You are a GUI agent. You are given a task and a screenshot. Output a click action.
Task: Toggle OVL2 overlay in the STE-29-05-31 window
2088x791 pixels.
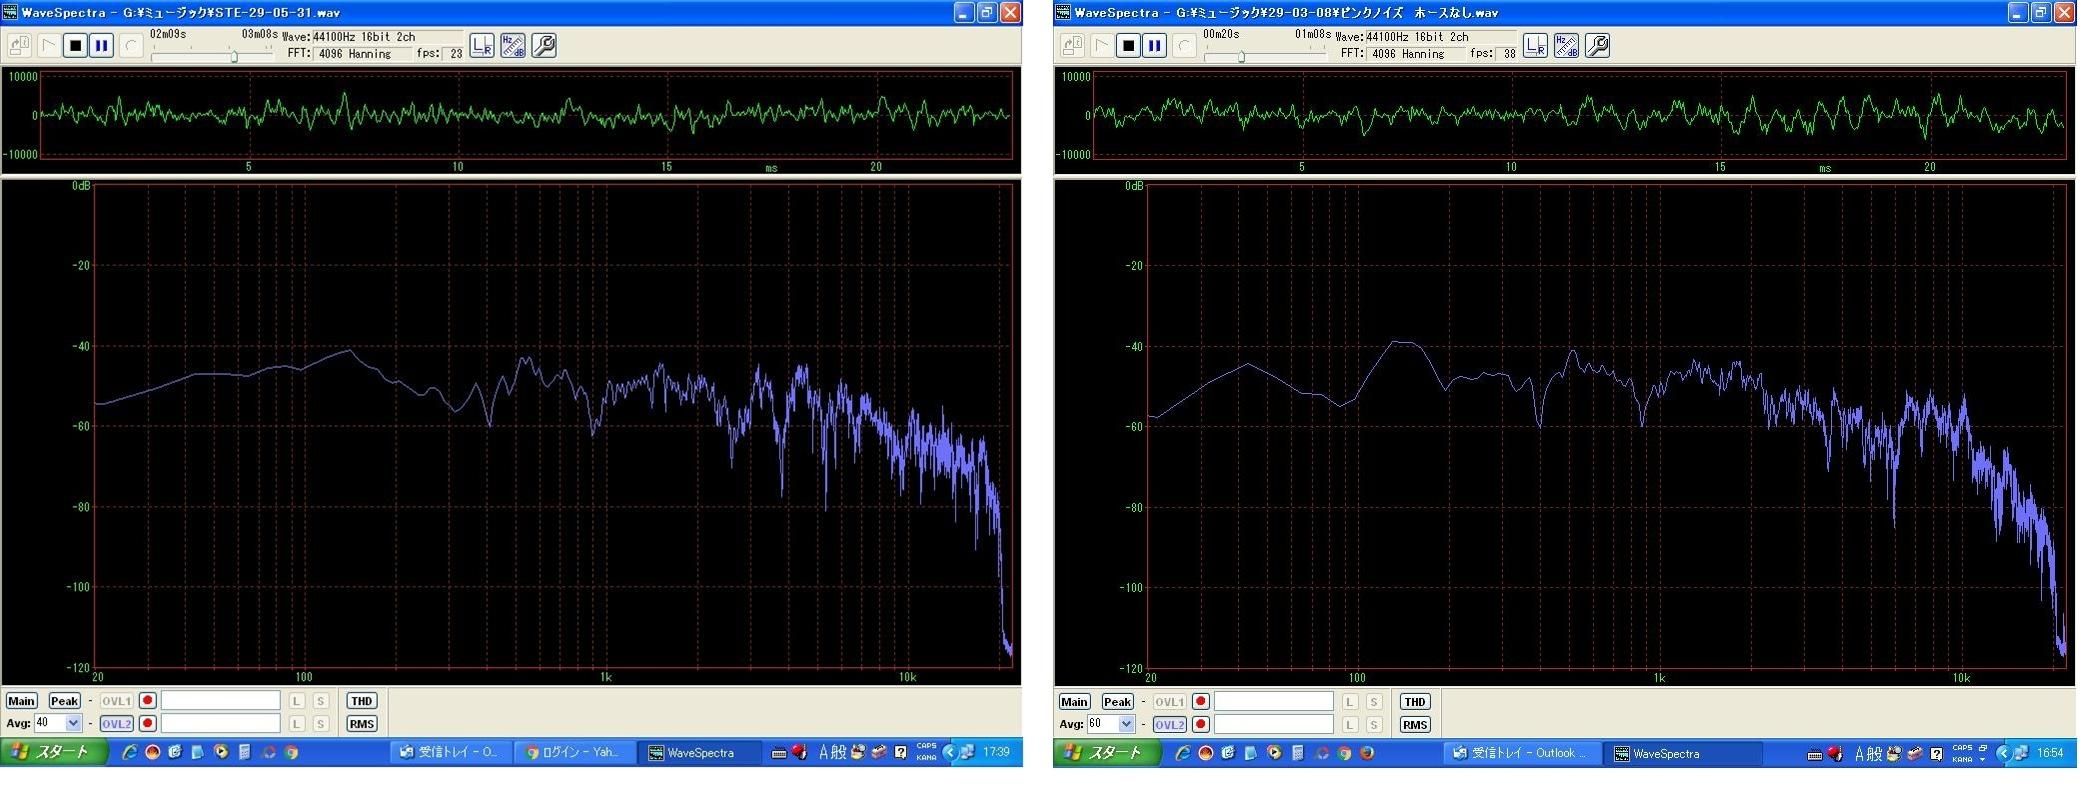click(116, 723)
